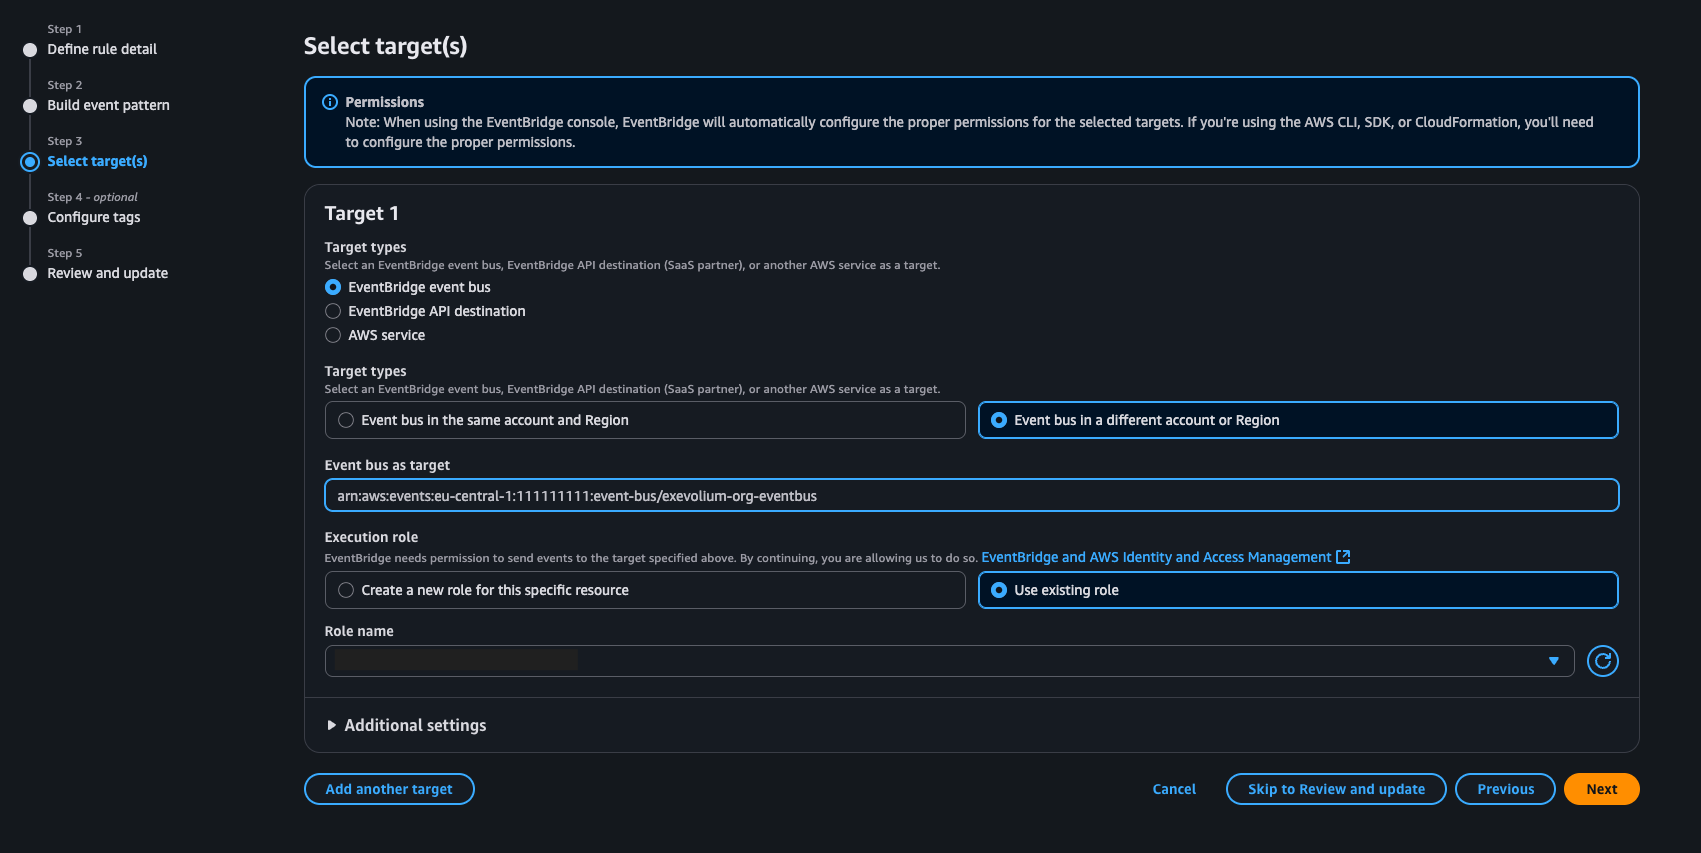Viewport: 1701px width, 853px height.
Task: Click the Permissions info icon
Action: click(330, 102)
